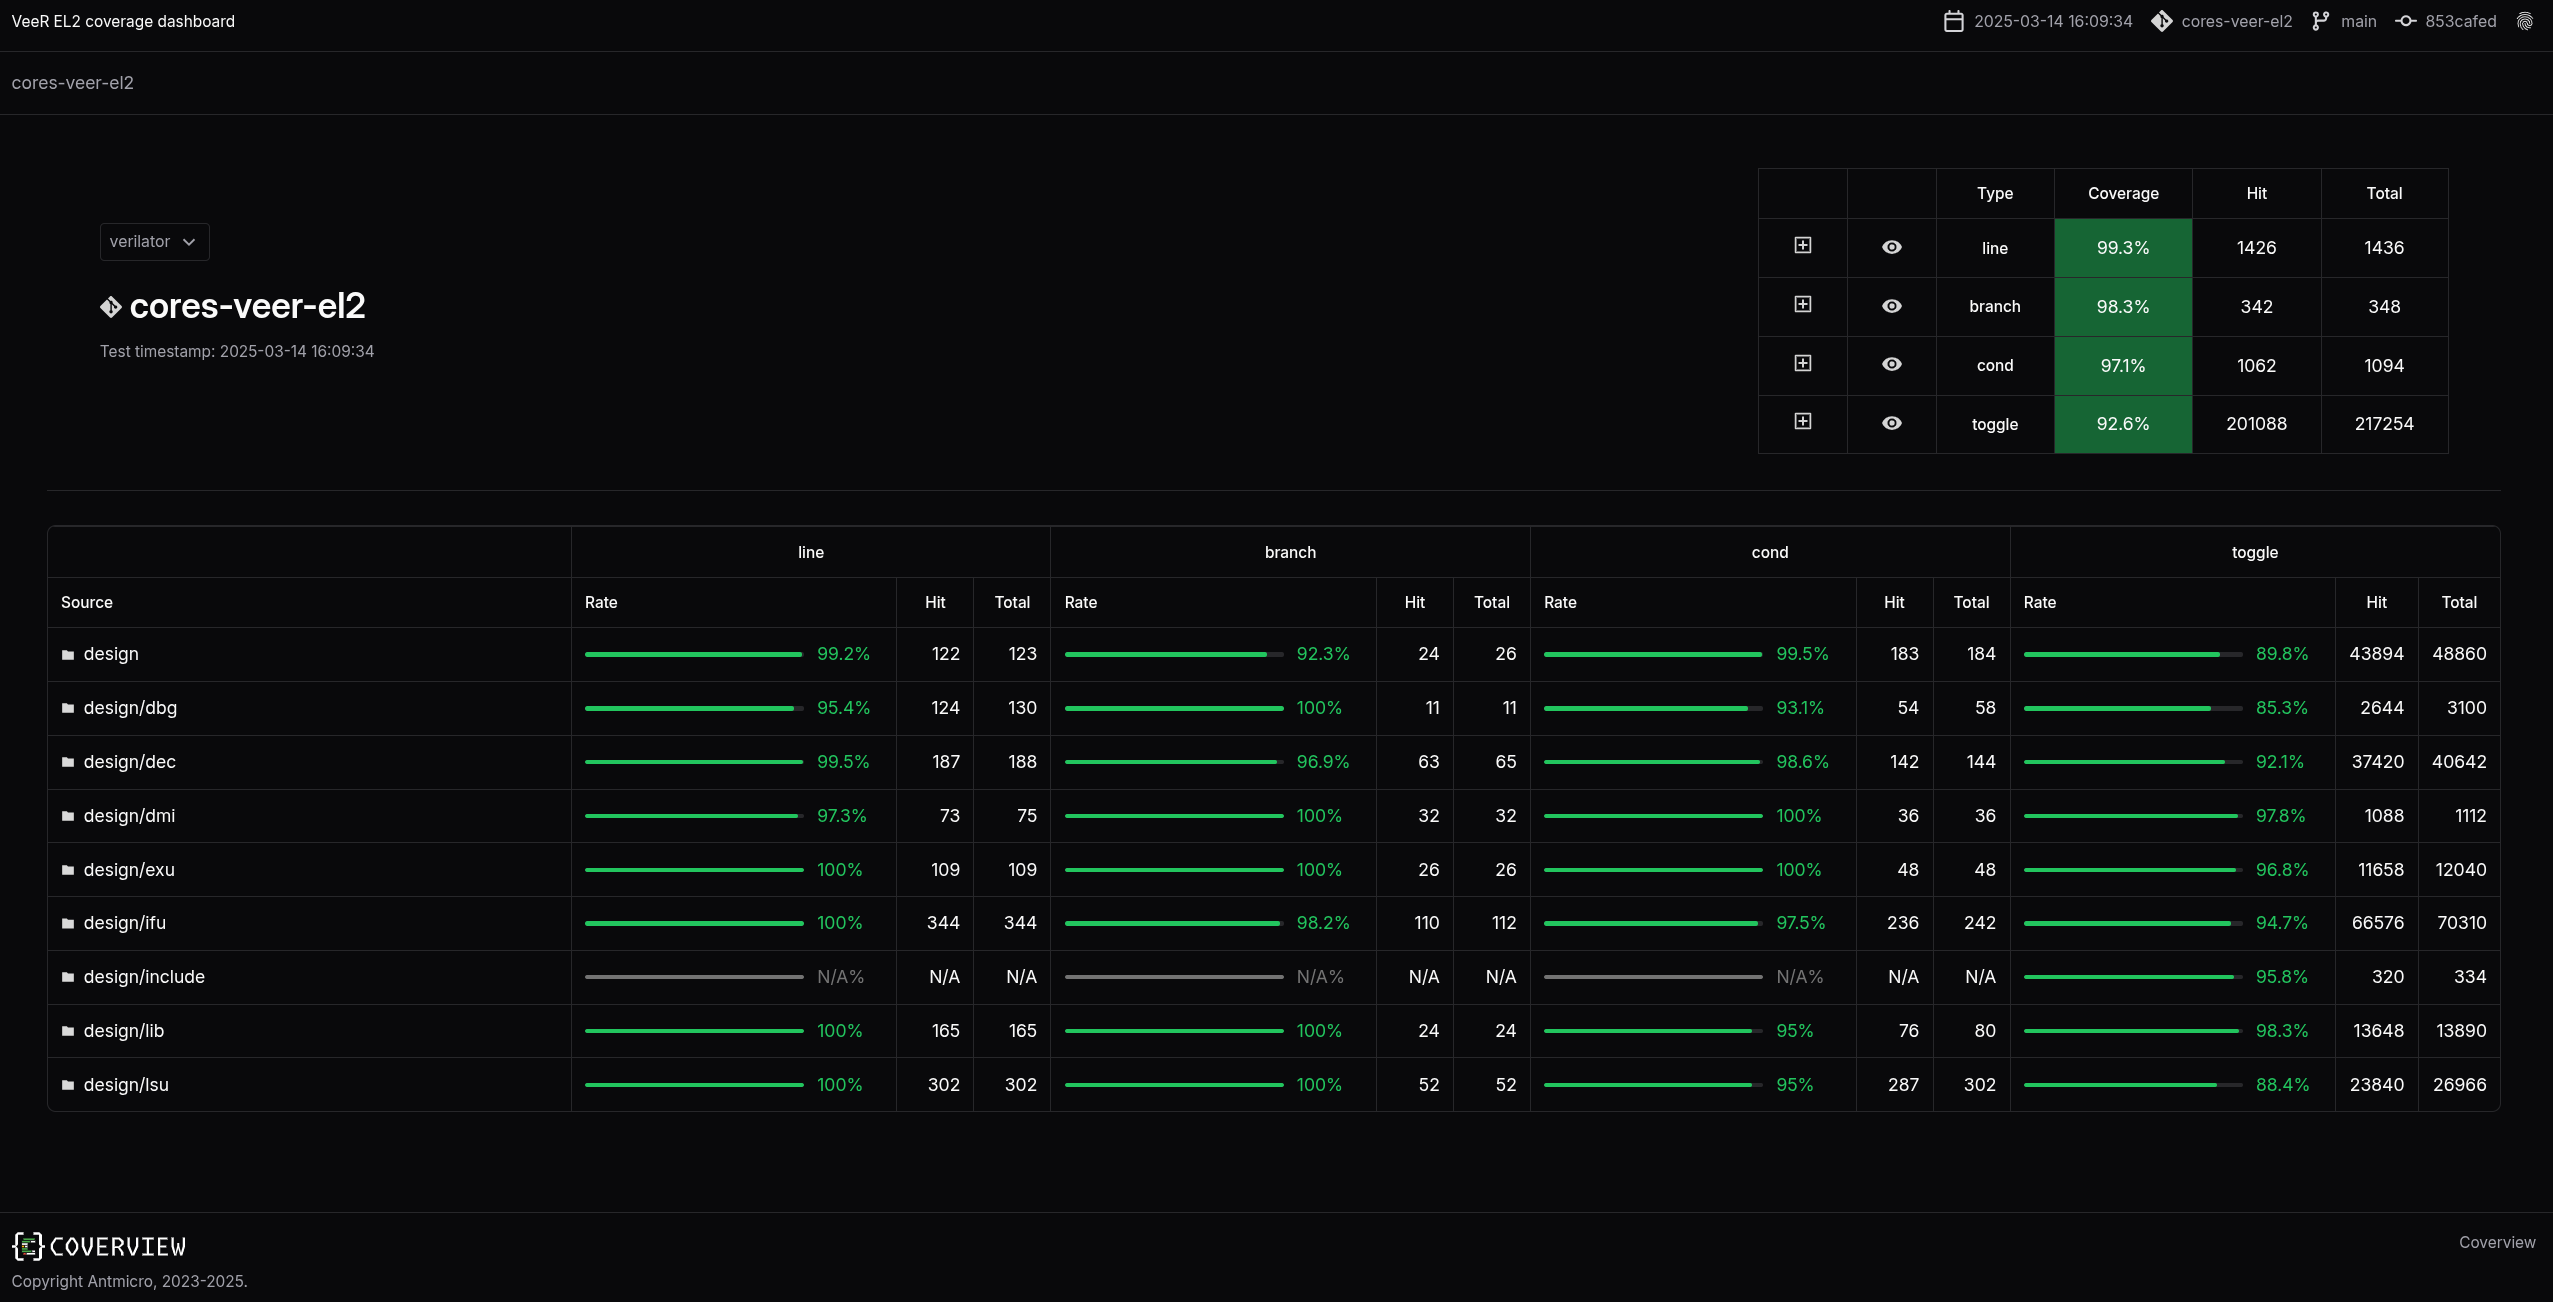Open the design directory

coord(111,654)
